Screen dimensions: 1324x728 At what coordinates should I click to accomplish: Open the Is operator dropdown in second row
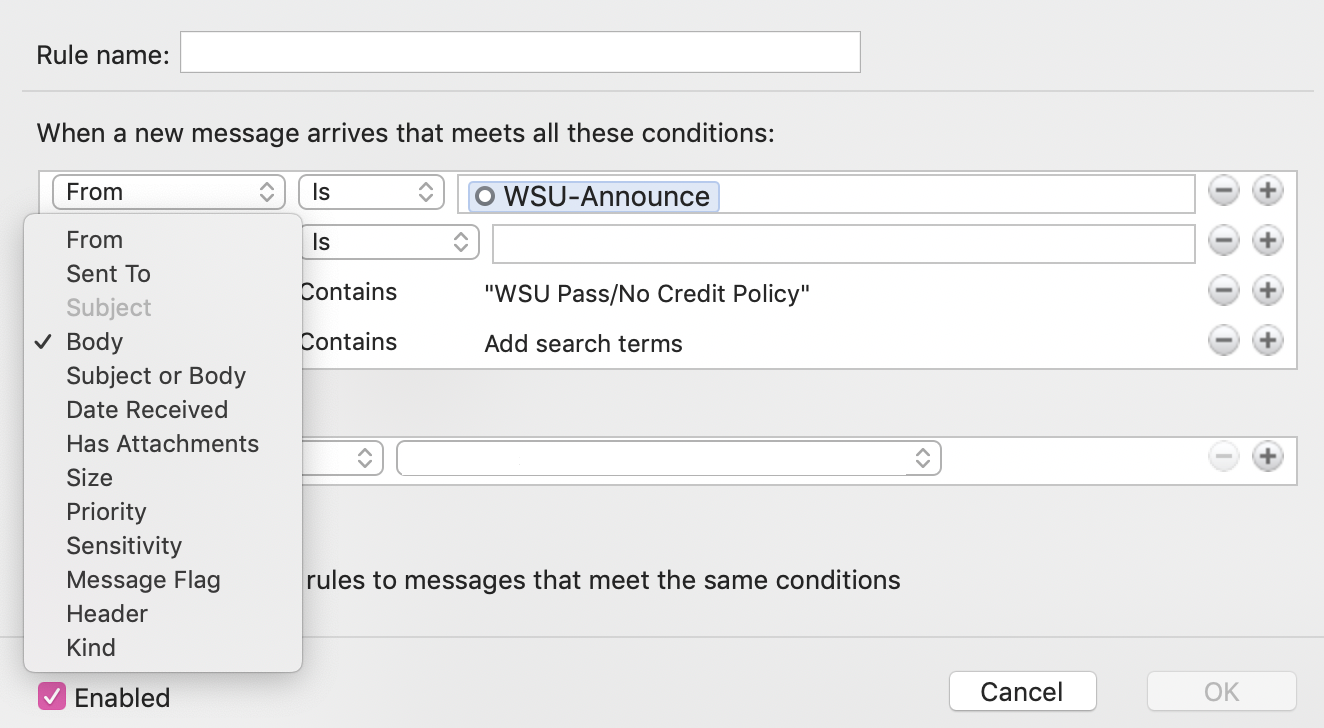coord(389,242)
